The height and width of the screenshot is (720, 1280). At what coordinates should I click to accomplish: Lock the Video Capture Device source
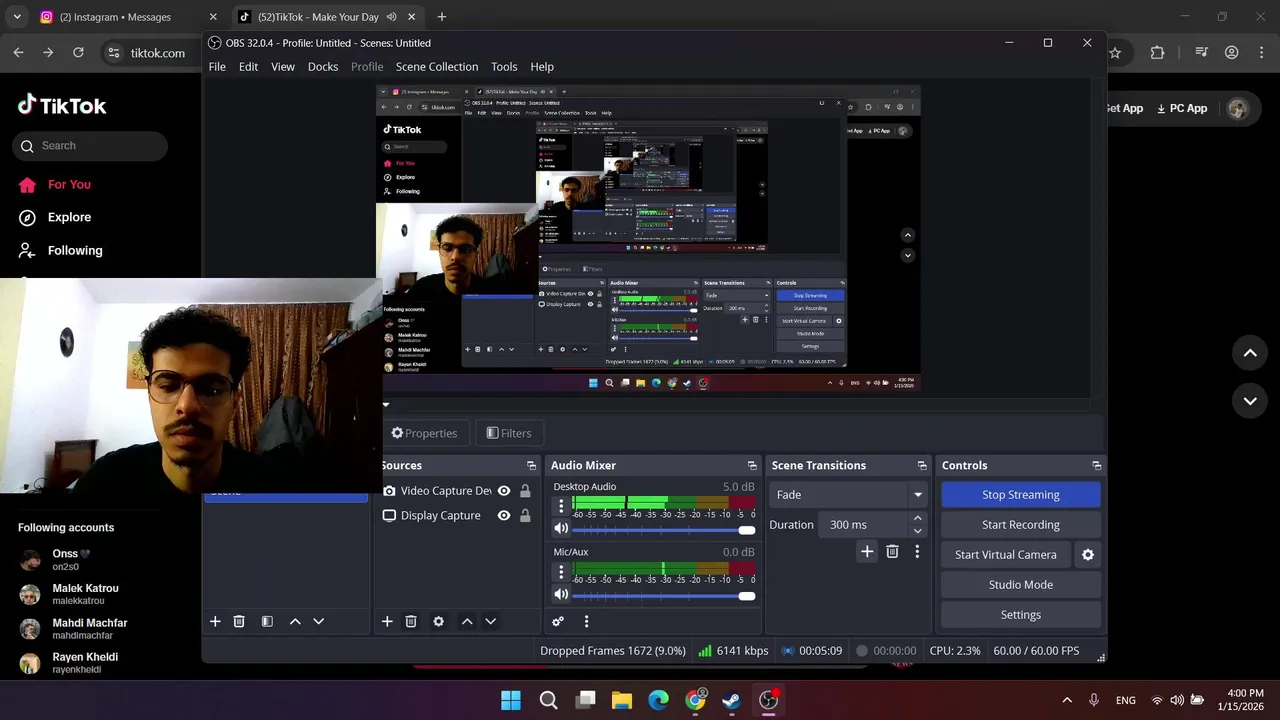(525, 491)
